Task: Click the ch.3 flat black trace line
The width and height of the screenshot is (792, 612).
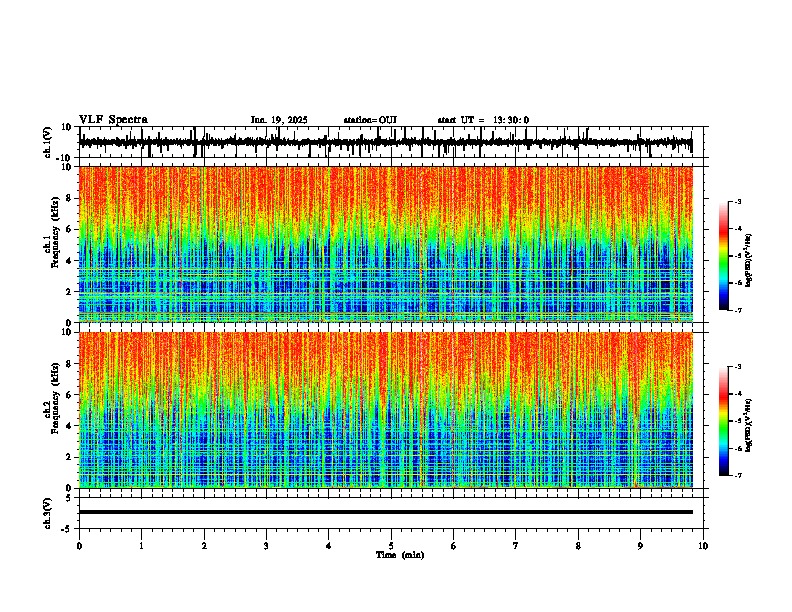Action: (x=386, y=512)
